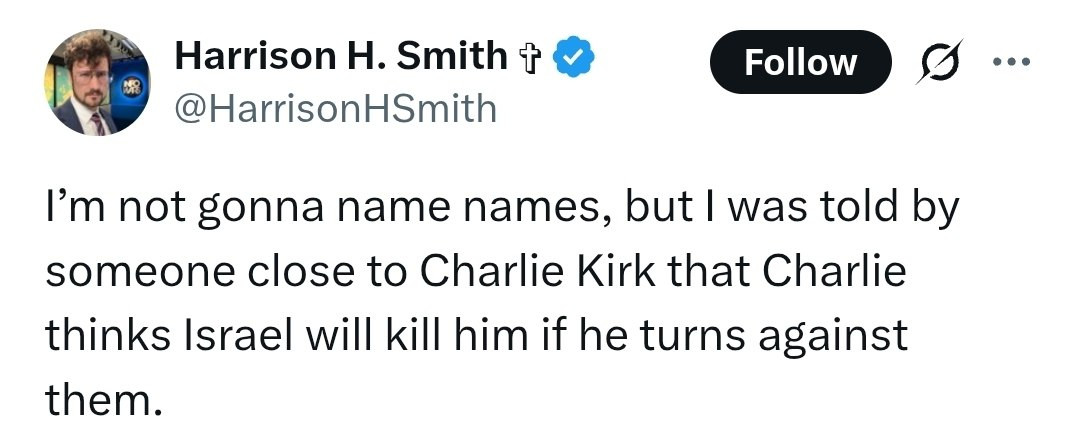Image resolution: width=1080 pixels, height=437 pixels.
Task: Open the @HarrisonHSmith handle link
Action: (x=336, y=107)
